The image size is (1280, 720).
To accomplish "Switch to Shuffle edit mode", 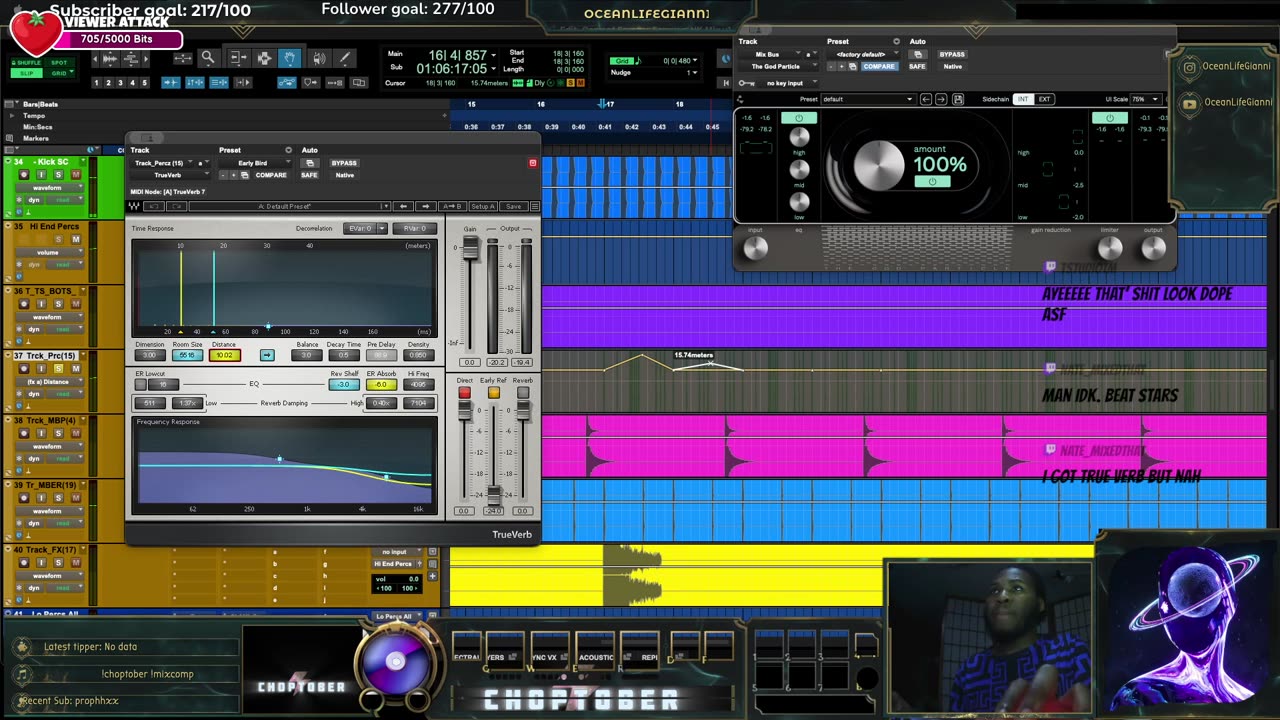I will pyautogui.click(x=27, y=63).
